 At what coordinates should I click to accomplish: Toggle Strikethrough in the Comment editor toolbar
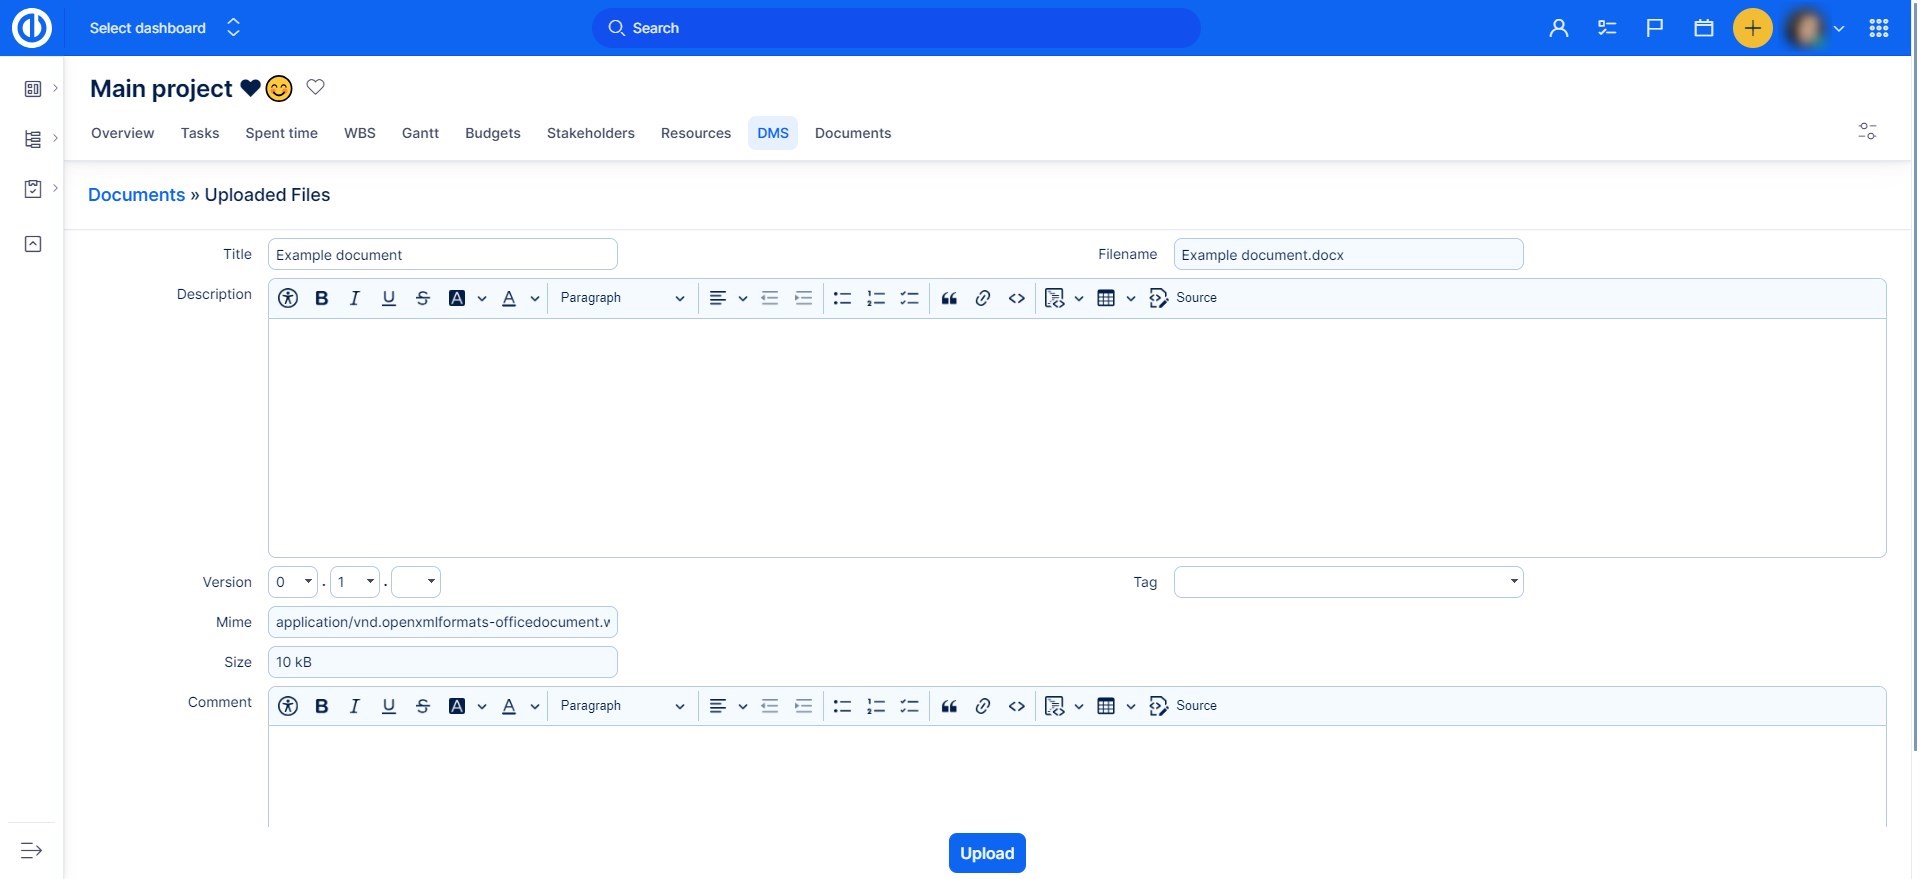click(x=423, y=706)
